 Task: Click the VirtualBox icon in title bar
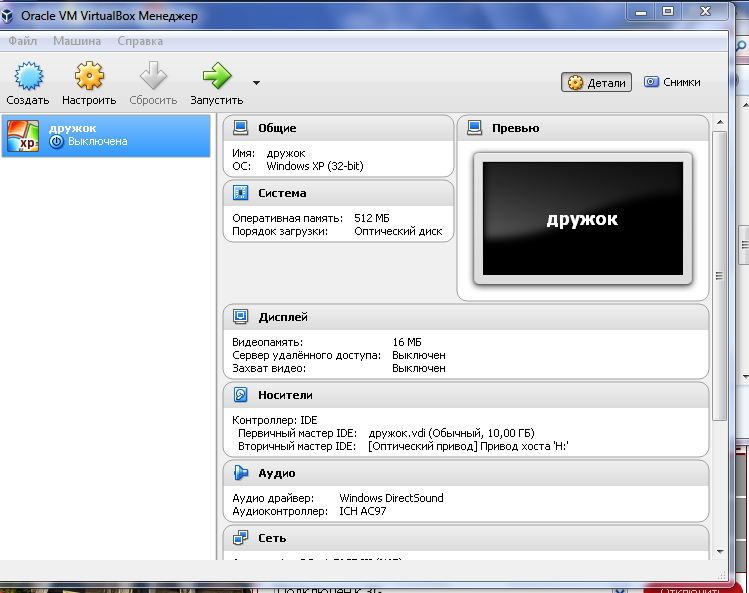tap(7, 16)
